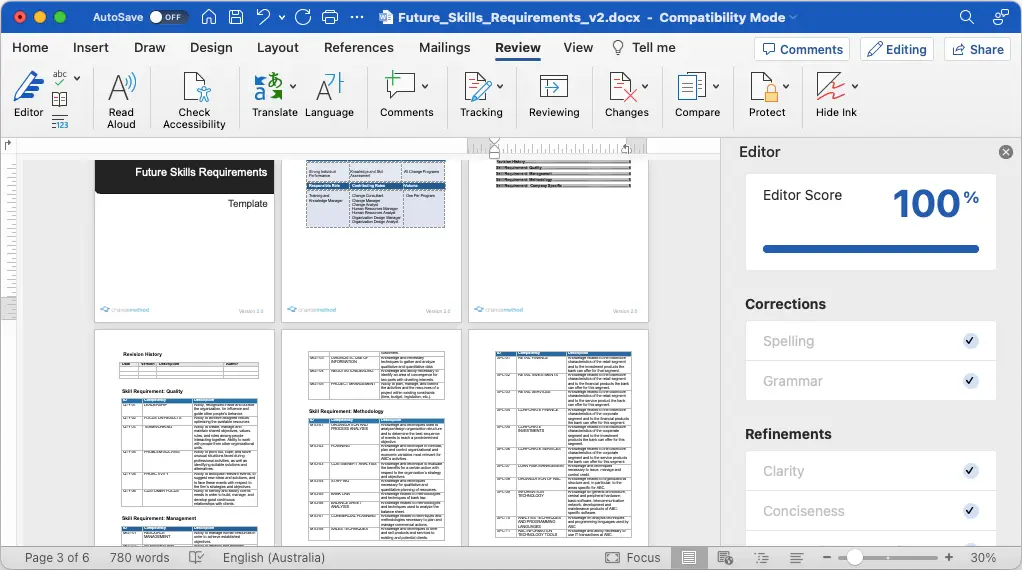
Task: Expand the Protect dropdown arrow
Action: tap(786, 86)
